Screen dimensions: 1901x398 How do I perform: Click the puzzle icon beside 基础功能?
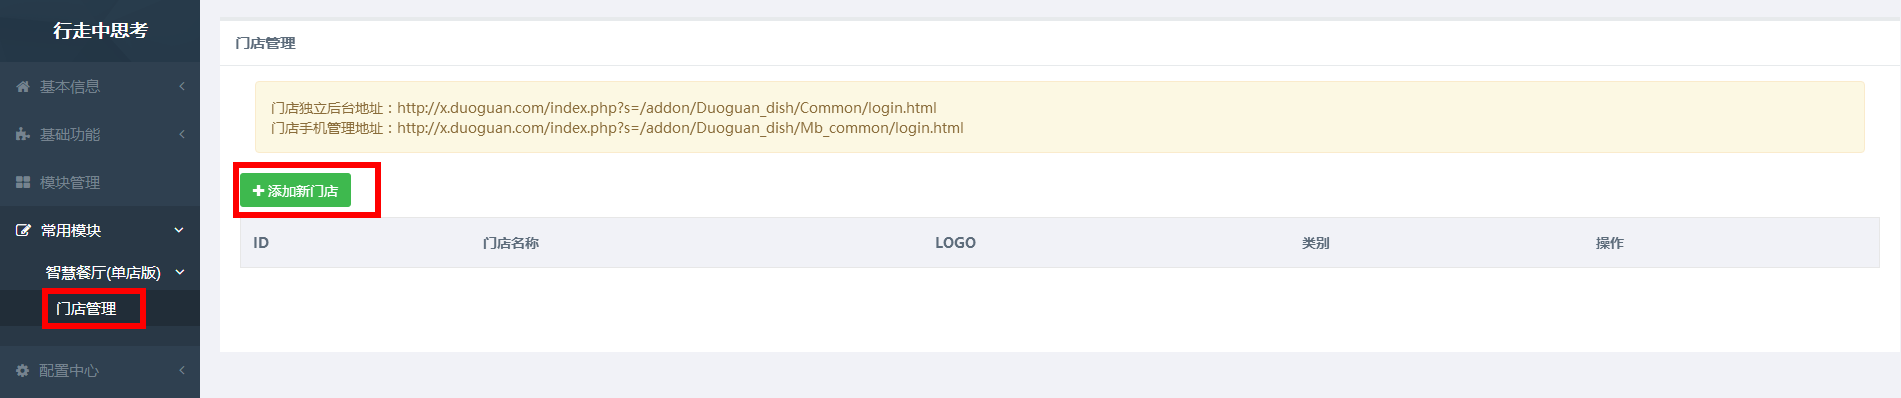[x=23, y=135]
